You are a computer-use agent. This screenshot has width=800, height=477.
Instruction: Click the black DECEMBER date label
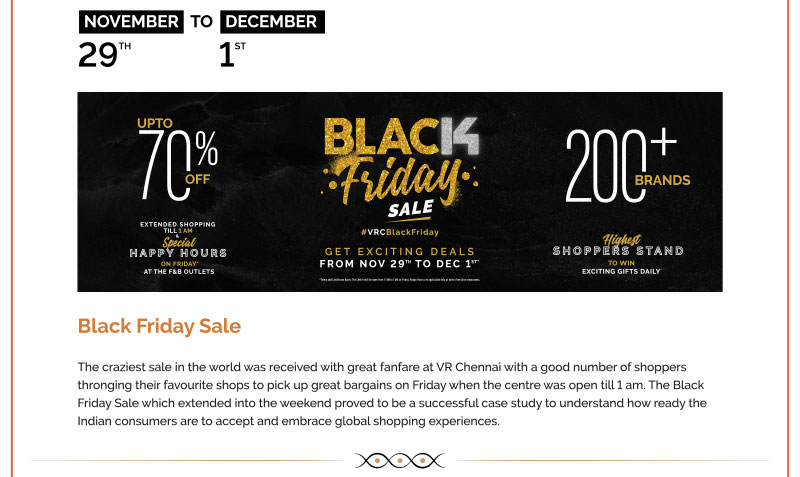point(271,21)
